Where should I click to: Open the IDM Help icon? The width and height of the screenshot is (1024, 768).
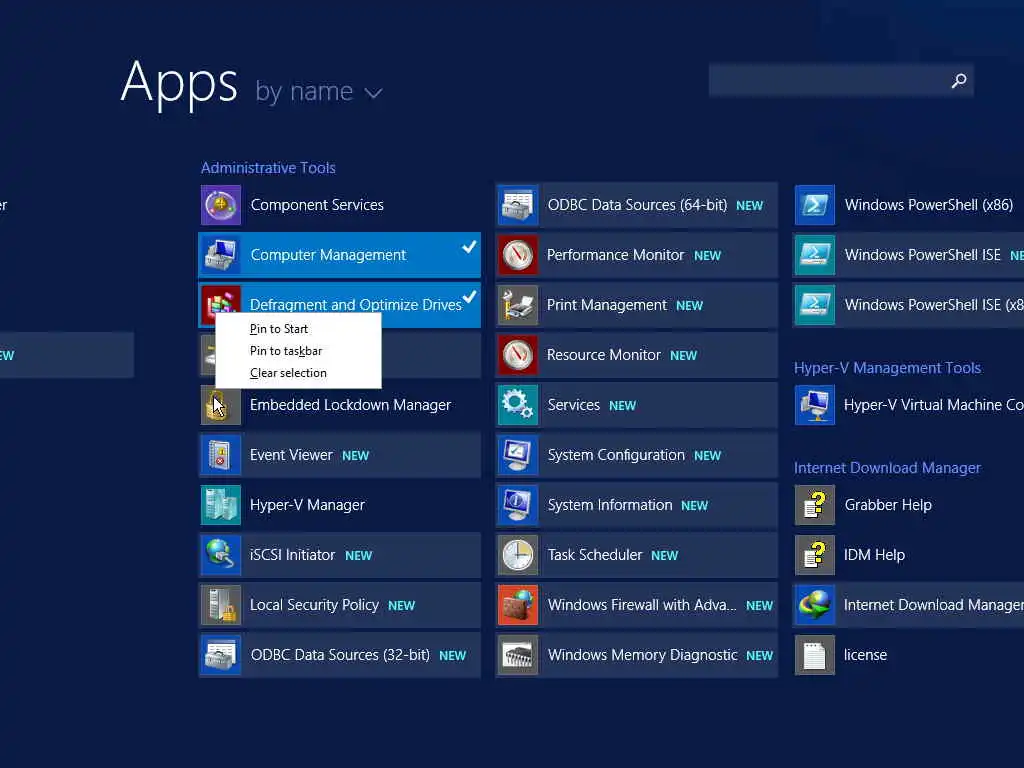(814, 554)
